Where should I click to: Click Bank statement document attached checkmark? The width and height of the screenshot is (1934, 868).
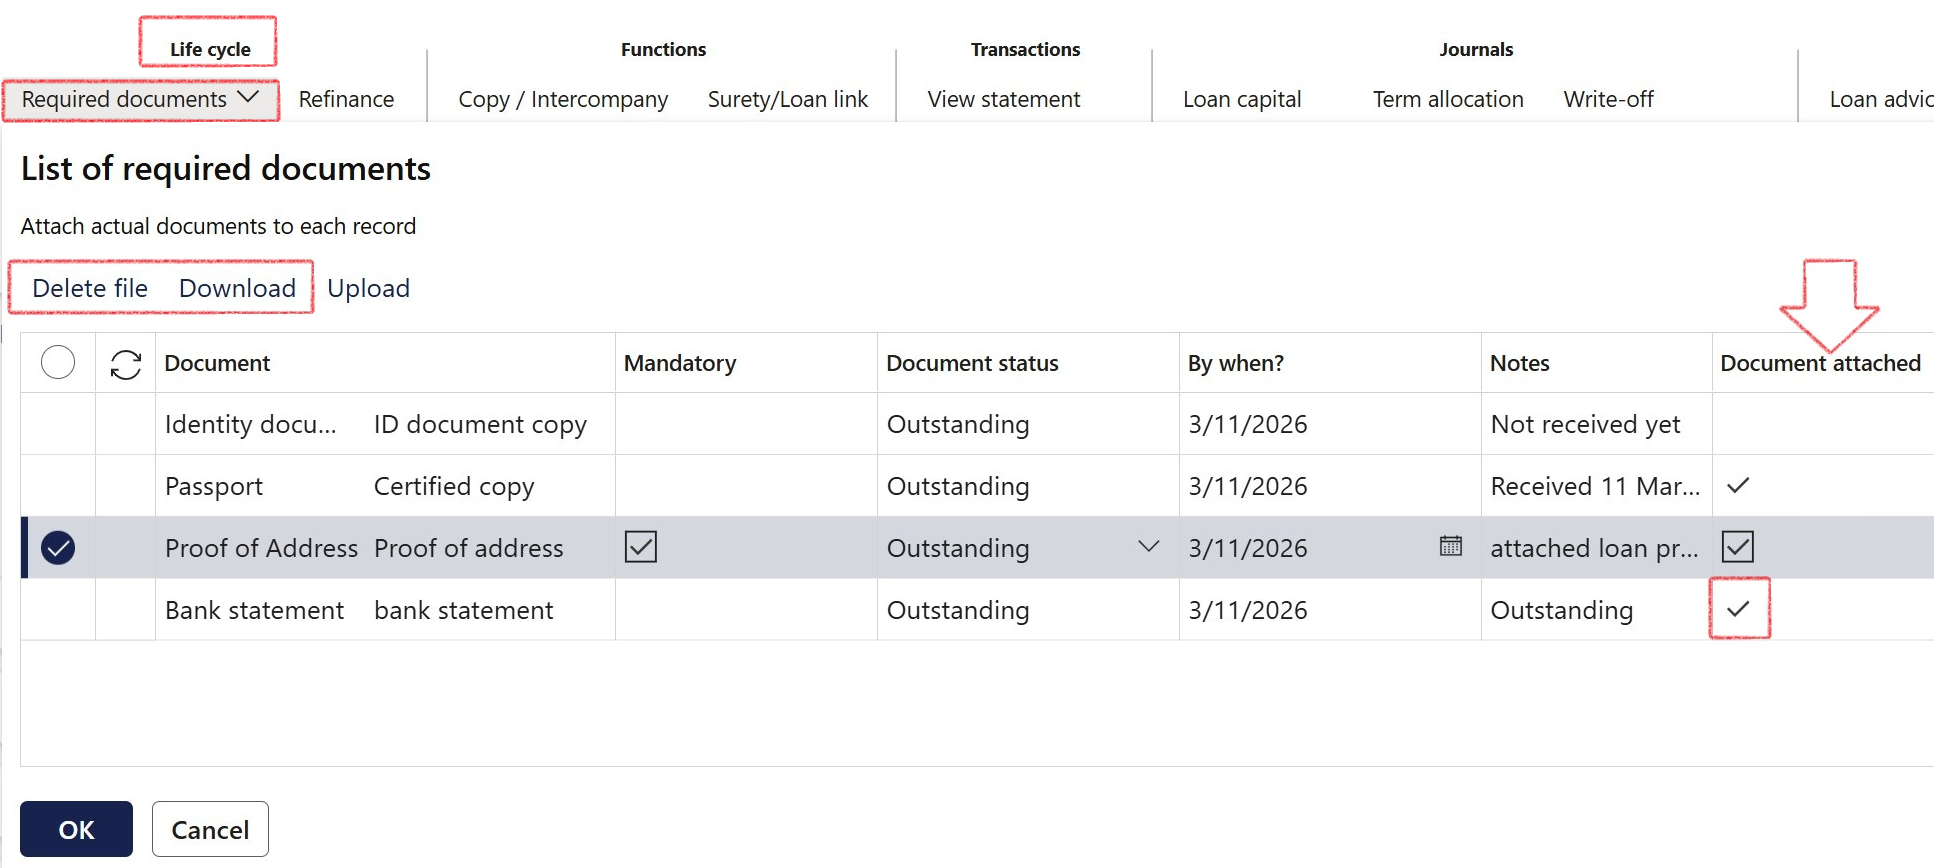tap(1738, 609)
